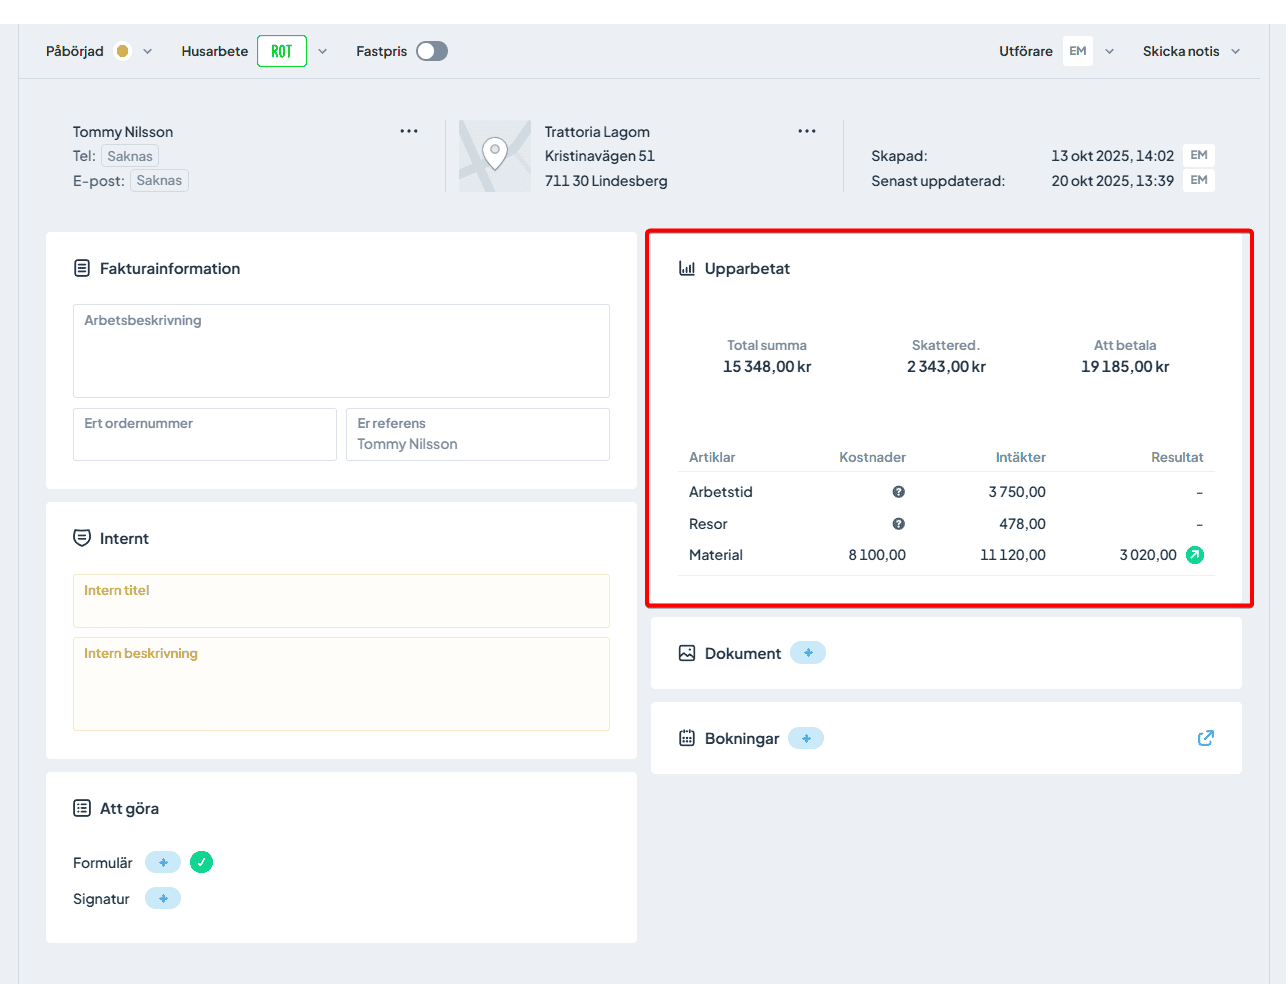Click the Saknas phone number tag
1286x984 pixels.
130,156
